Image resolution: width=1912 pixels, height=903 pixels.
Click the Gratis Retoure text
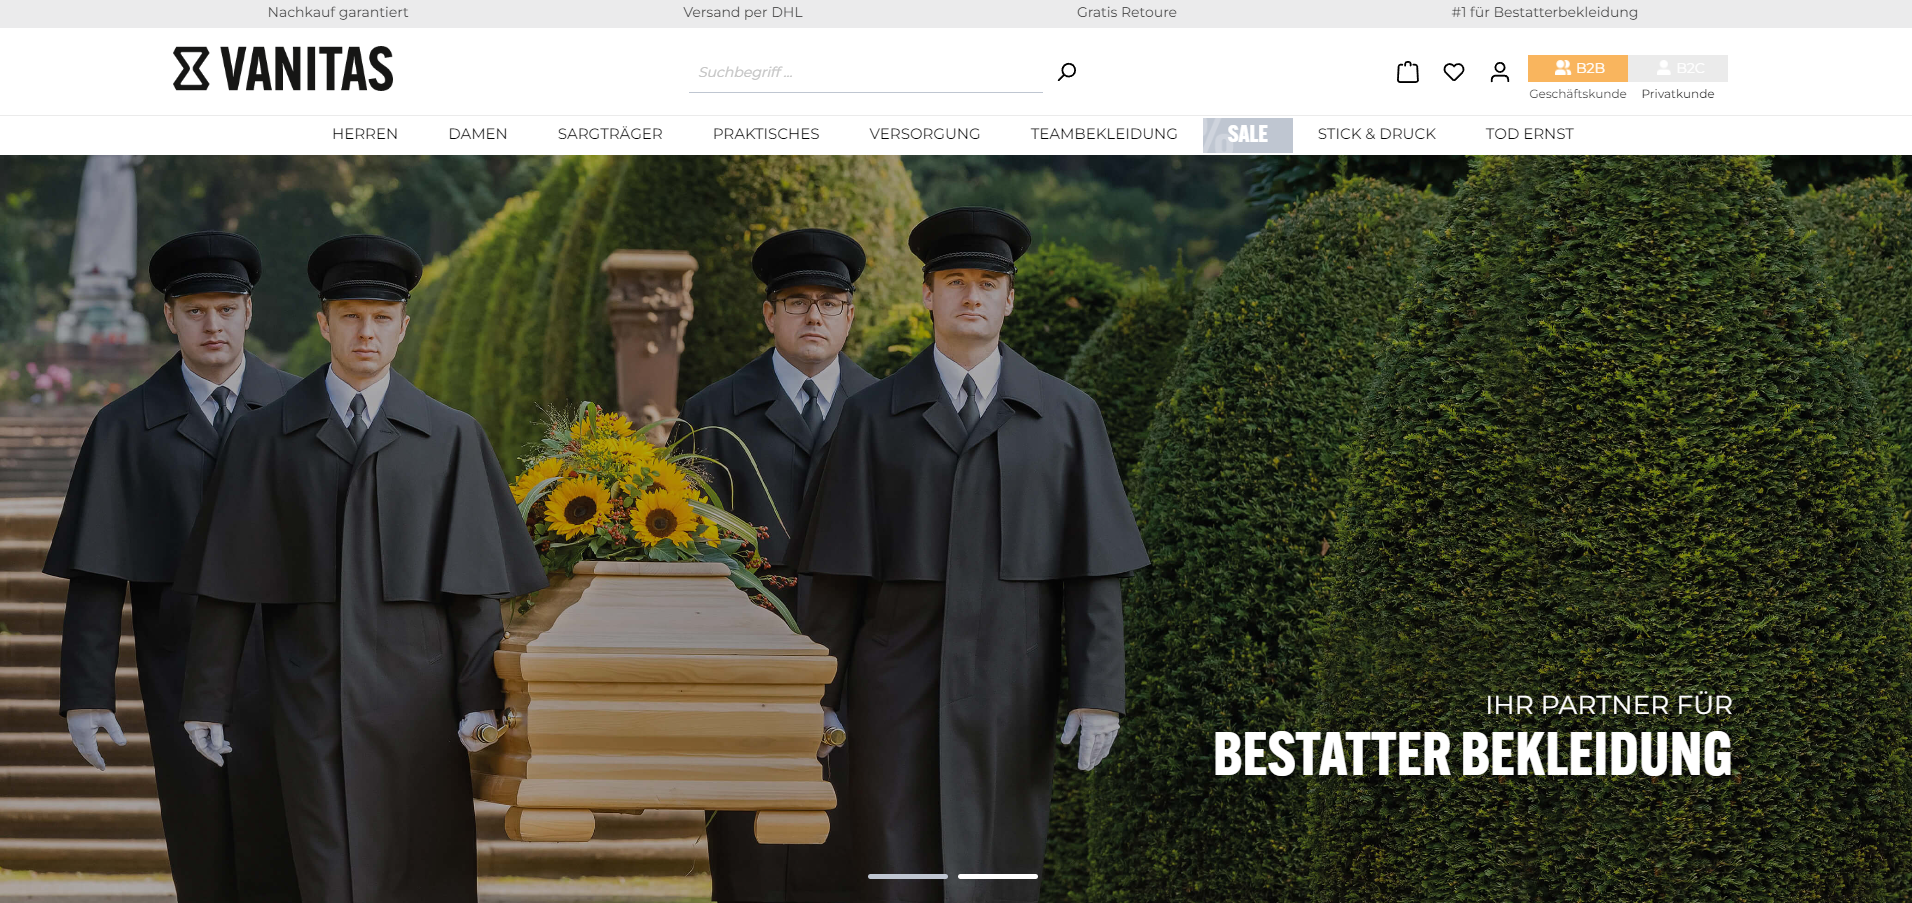pyautogui.click(x=1127, y=12)
